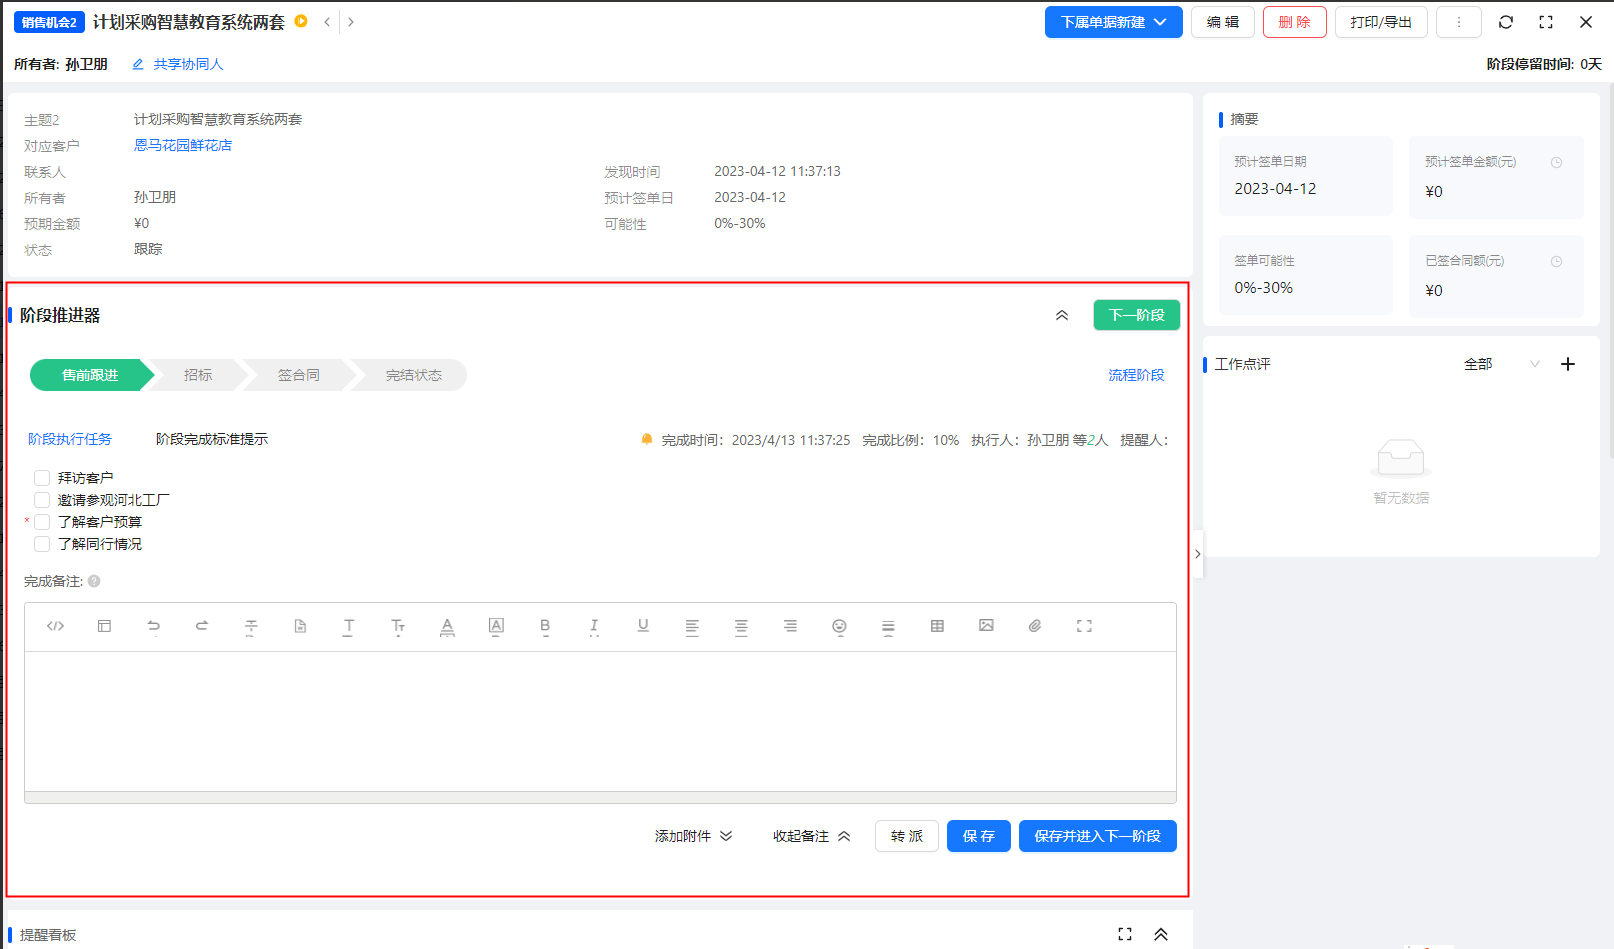
Task: Undo the last edit in remark editor
Action: (153, 626)
